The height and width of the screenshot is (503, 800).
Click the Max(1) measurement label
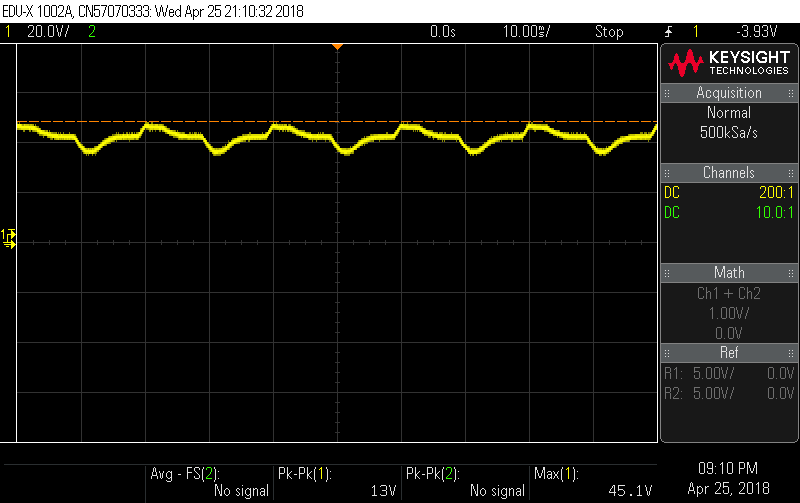pyautogui.click(x=556, y=474)
